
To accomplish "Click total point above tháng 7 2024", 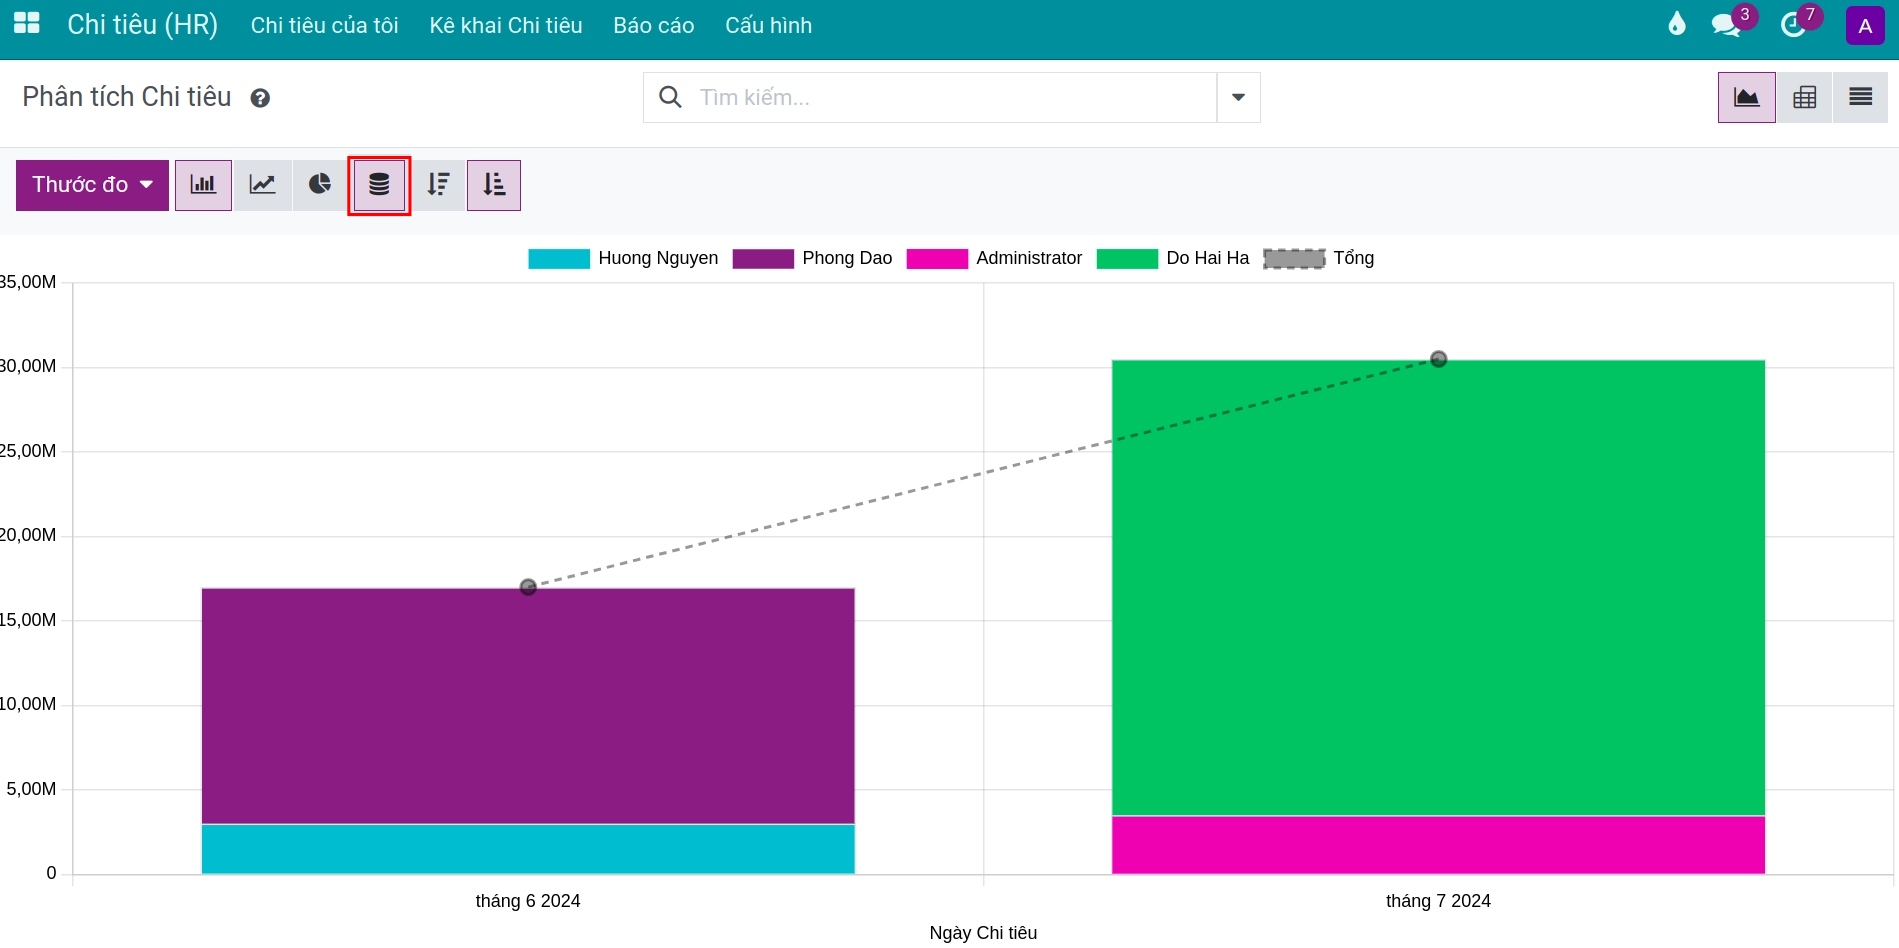I will [1438, 359].
